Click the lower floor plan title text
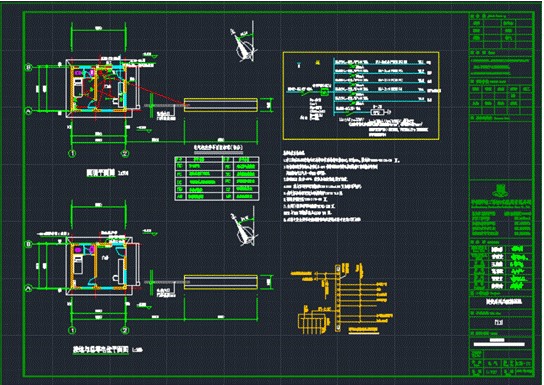The height and width of the screenshot is (385, 544). [x=101, y=349]
